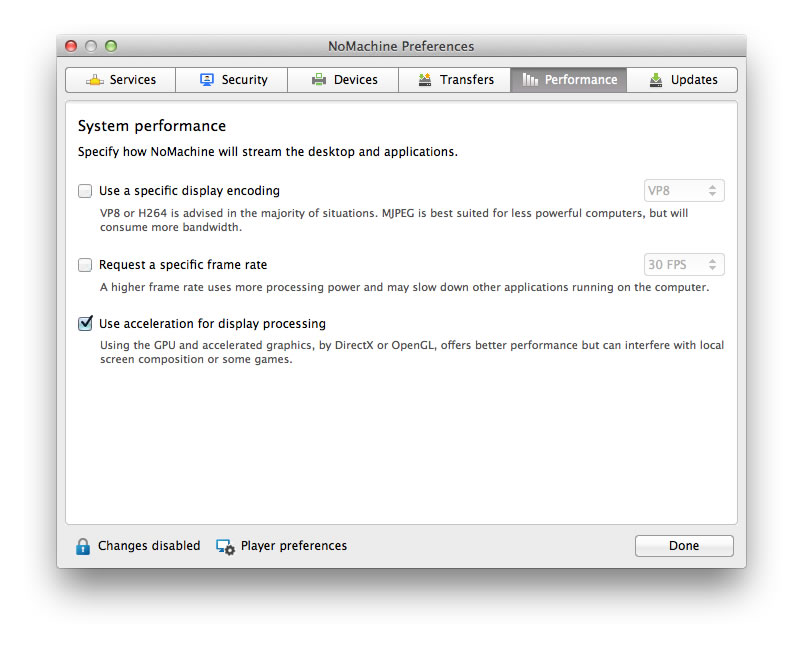The width and height of the screenshot is (803, 647).
Task: Open the VP8 encoding dropdown
Action: tap(684, 191)
